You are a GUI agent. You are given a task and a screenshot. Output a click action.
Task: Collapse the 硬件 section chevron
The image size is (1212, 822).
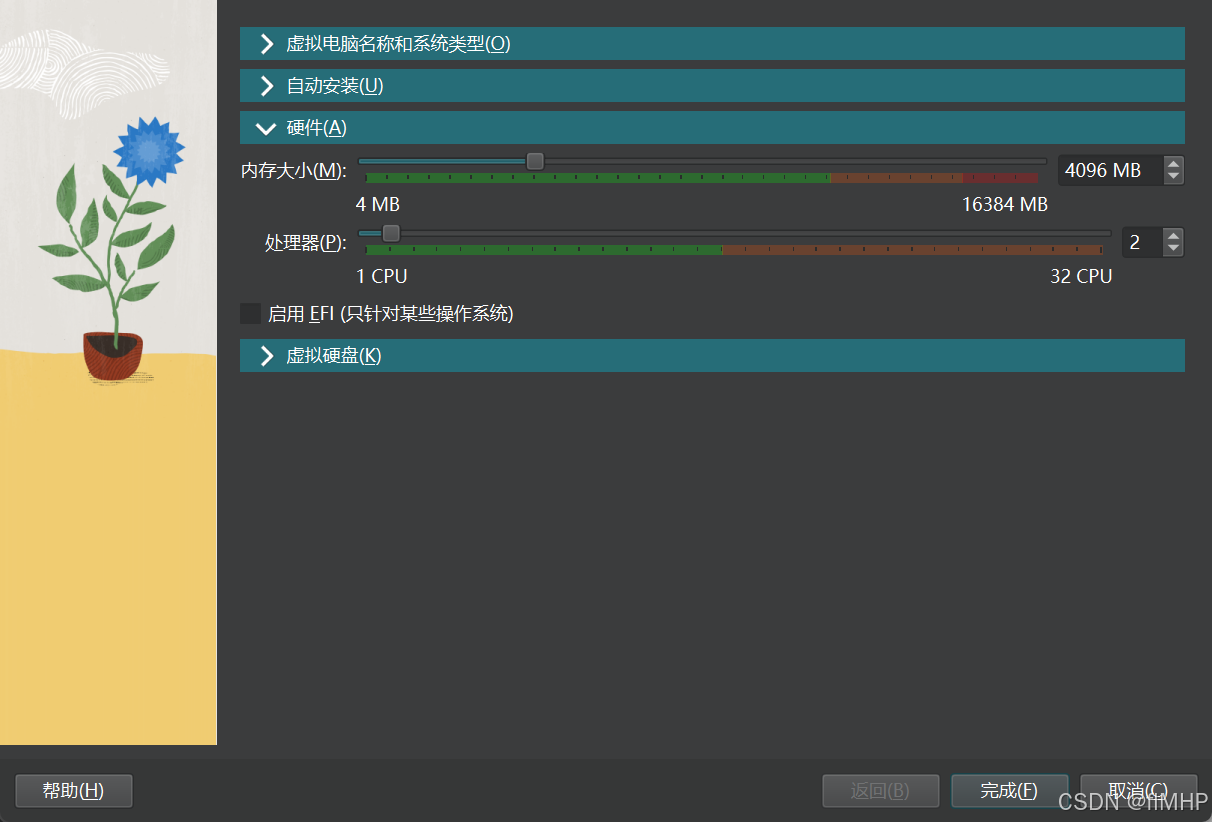tap(266, 128)
